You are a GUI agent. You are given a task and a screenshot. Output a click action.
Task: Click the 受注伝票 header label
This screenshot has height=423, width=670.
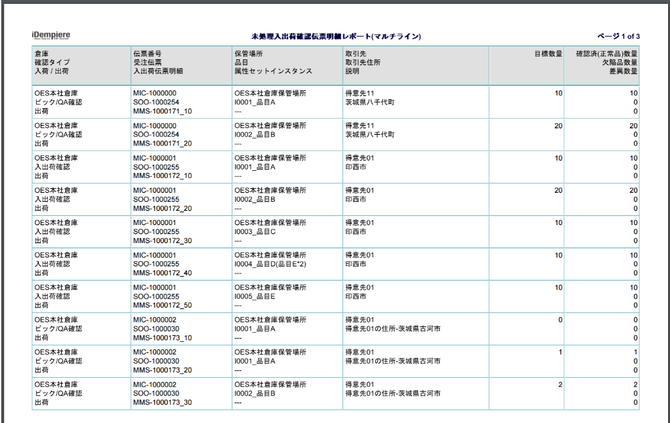[x=147, y=62]
